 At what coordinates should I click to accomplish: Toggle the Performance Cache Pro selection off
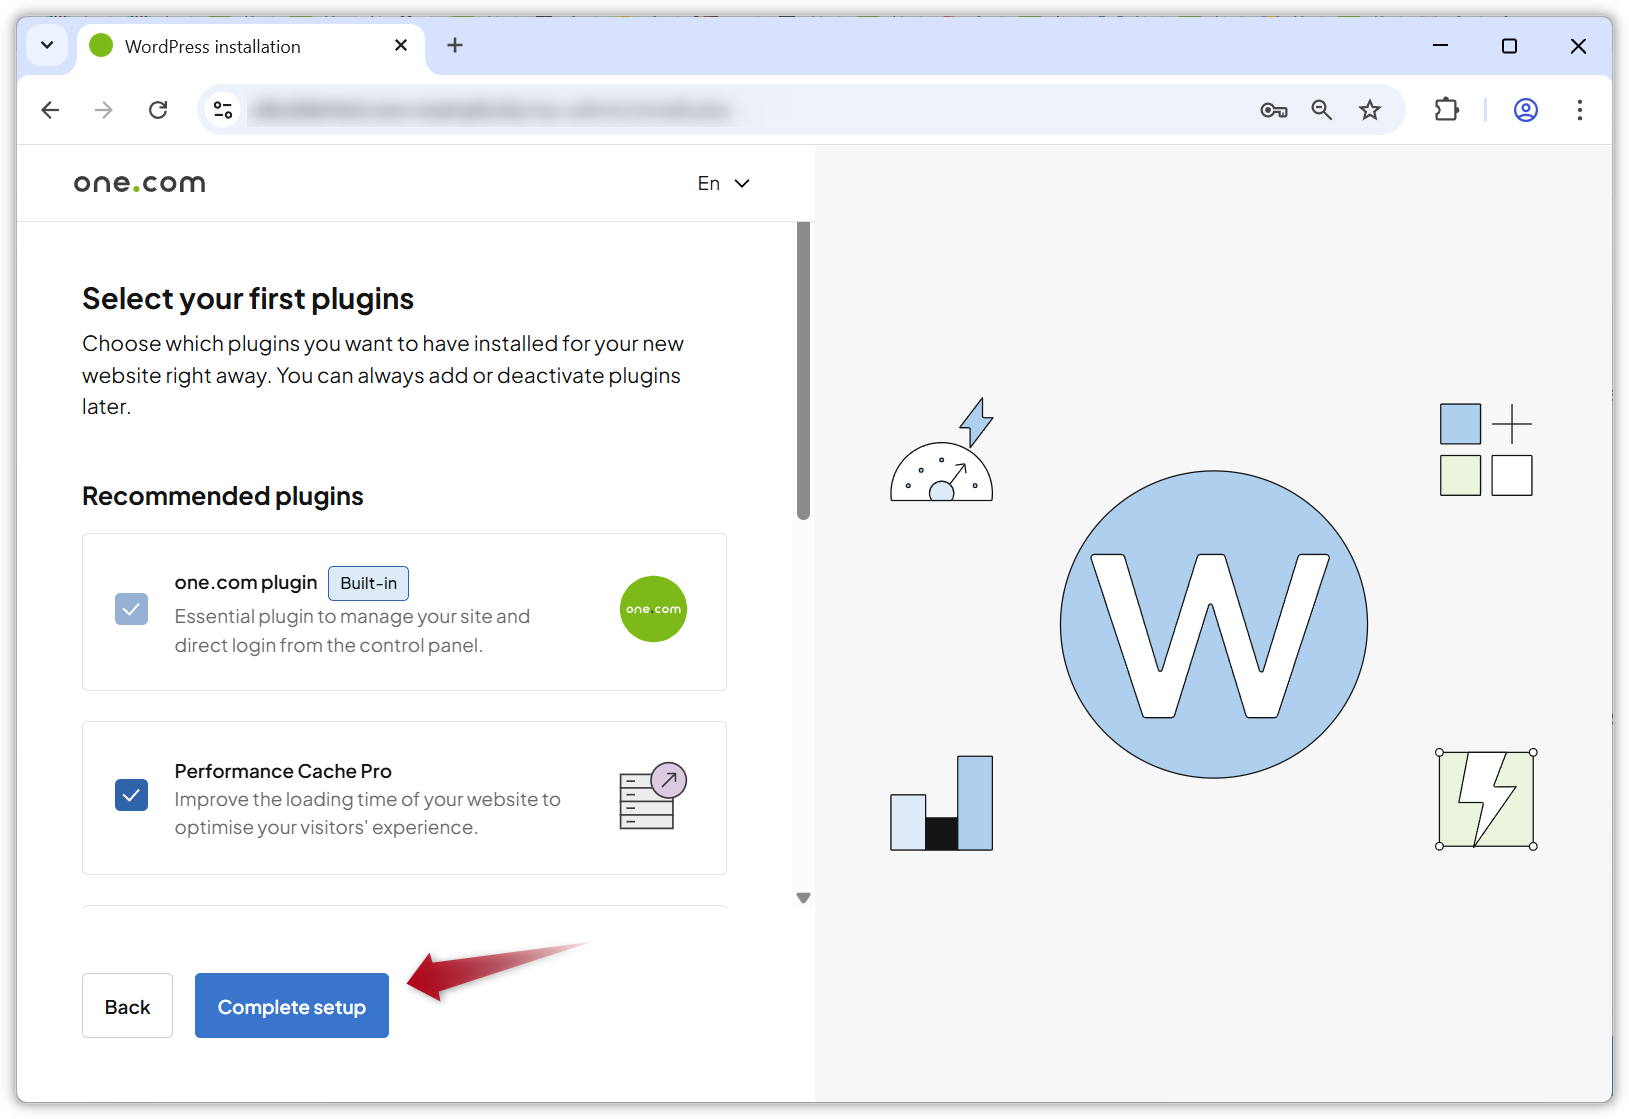131,795
